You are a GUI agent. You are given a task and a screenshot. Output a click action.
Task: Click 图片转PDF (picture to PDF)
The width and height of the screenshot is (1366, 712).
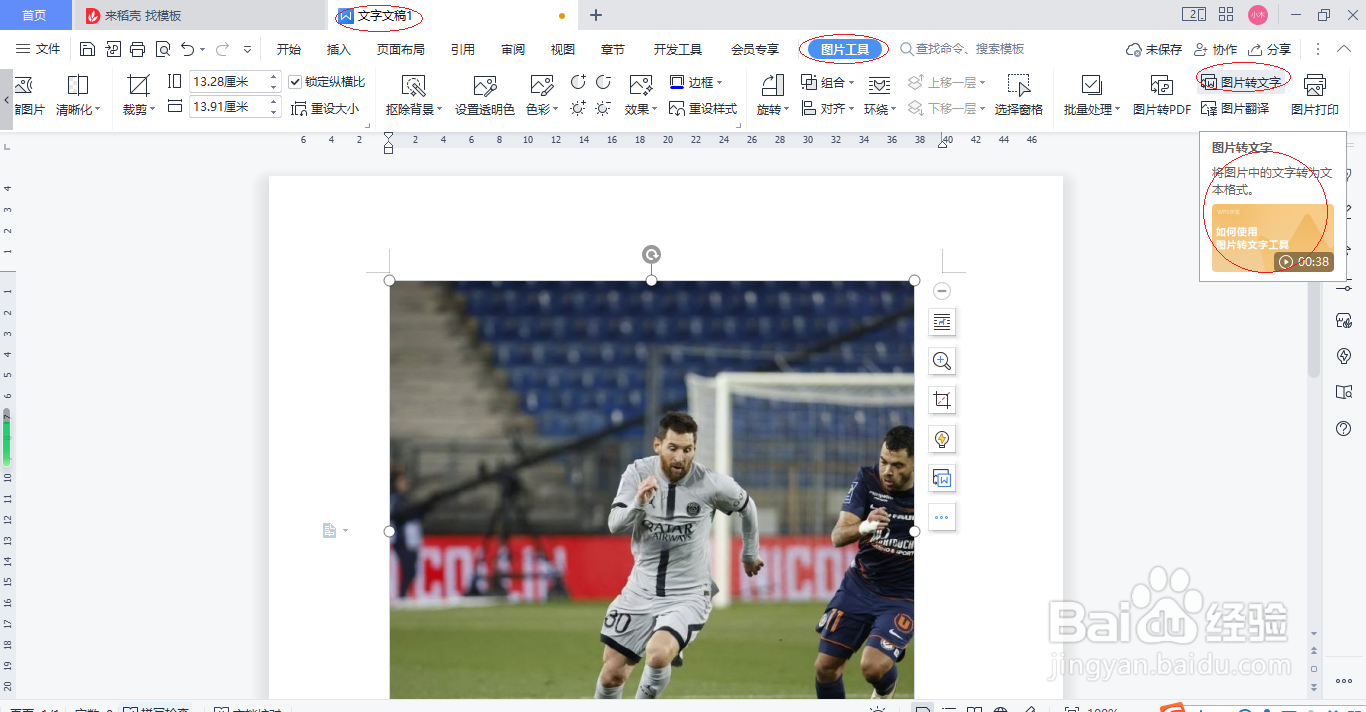click(x=1161, y=96)
